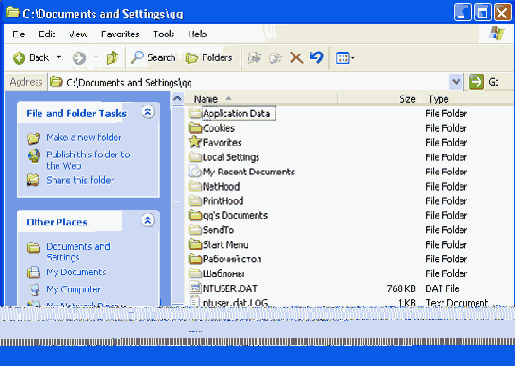Collapse the Other Places panel
Image resolution: width=515 pixels, height=366 pixels.
click(148, 220)
